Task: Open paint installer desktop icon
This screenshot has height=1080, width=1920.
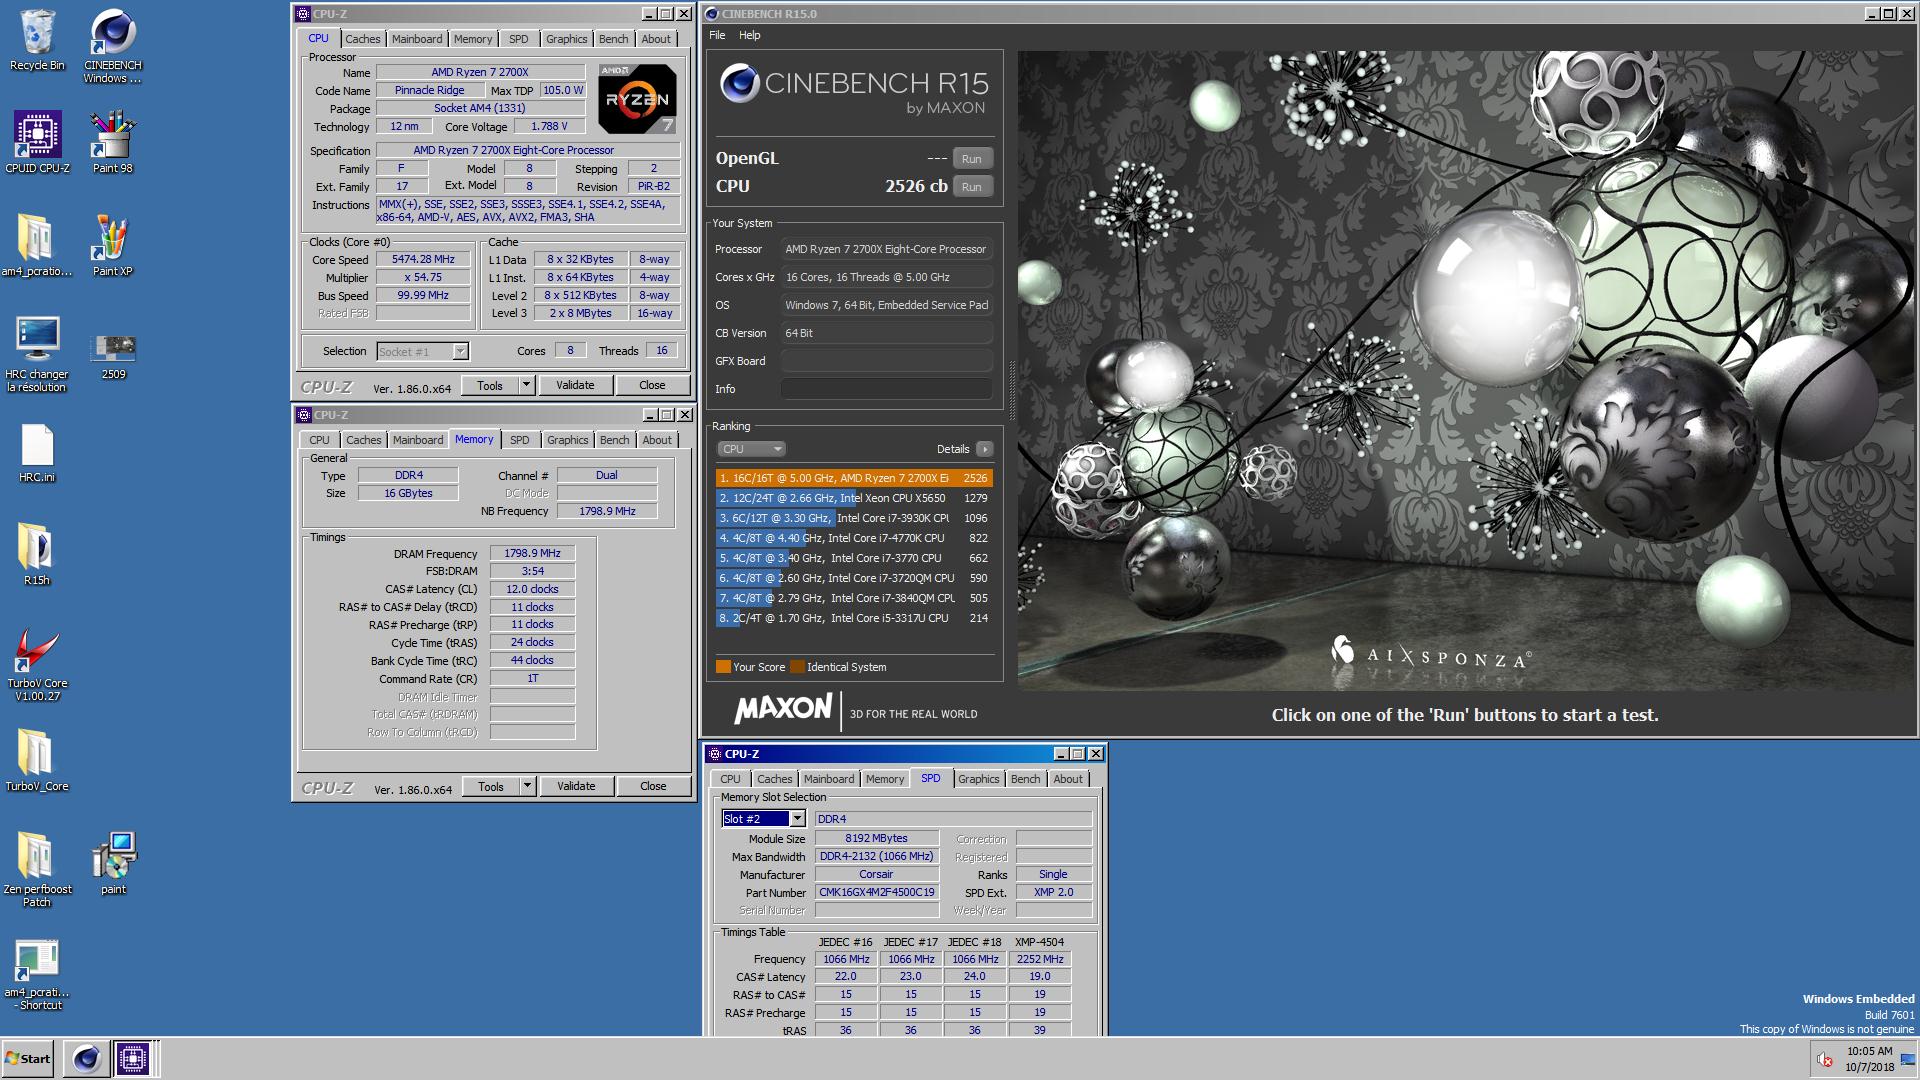Action: point(113,862)
